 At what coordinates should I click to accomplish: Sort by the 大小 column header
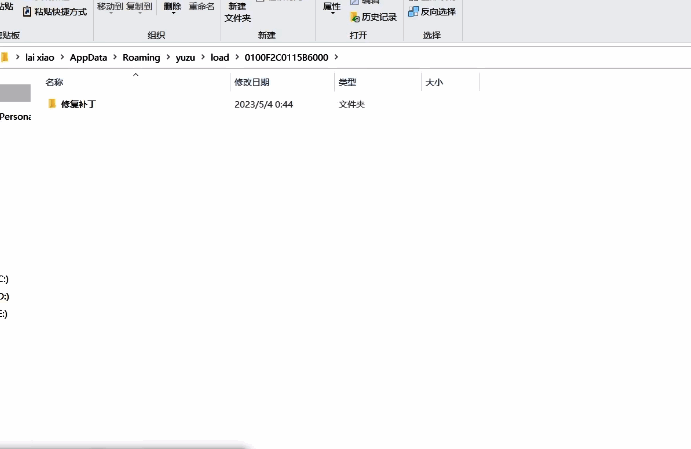(434, 82)
